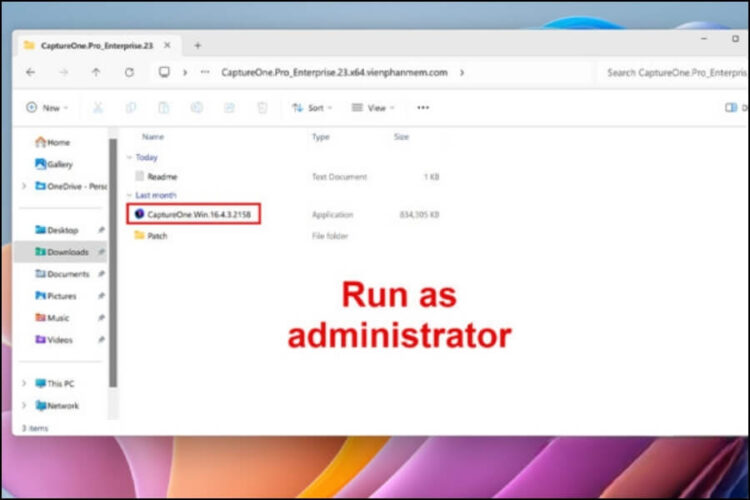Collapse the Last month group
Image resolution: width=750 pixels, height=500 pixels.
(x=129, y=195)
